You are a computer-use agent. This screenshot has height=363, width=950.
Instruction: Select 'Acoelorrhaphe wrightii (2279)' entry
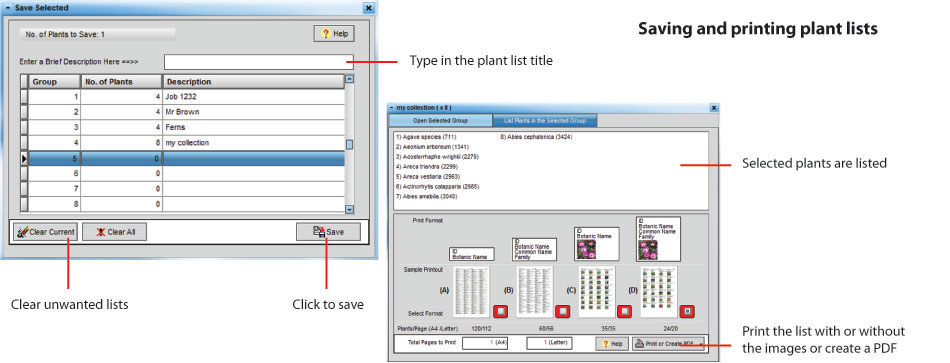(x=437, y=156)
